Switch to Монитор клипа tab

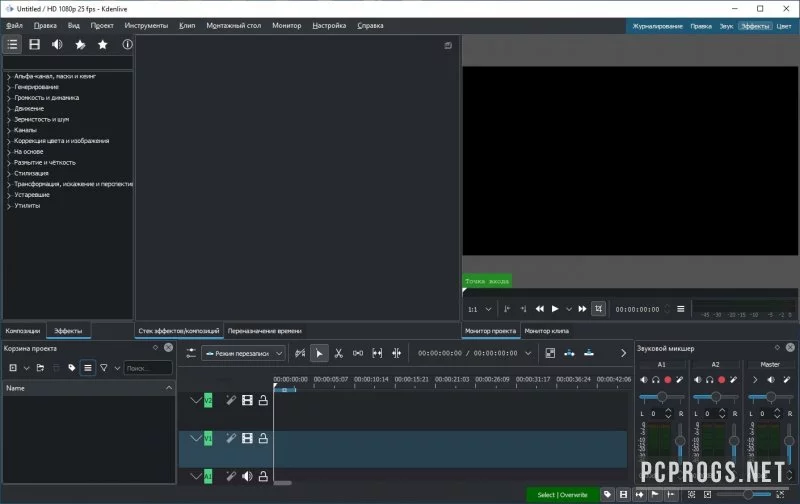[546, 331]
